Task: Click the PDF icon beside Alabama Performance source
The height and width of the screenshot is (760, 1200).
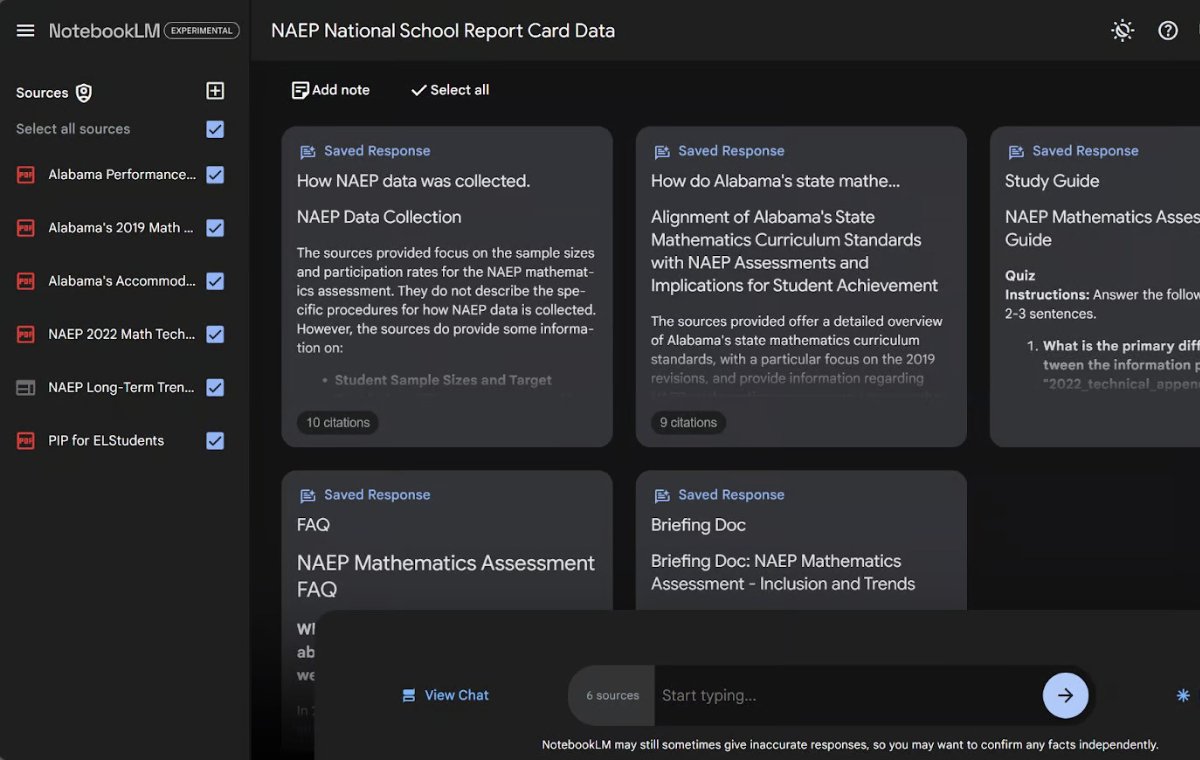Action: coord(28,174)
